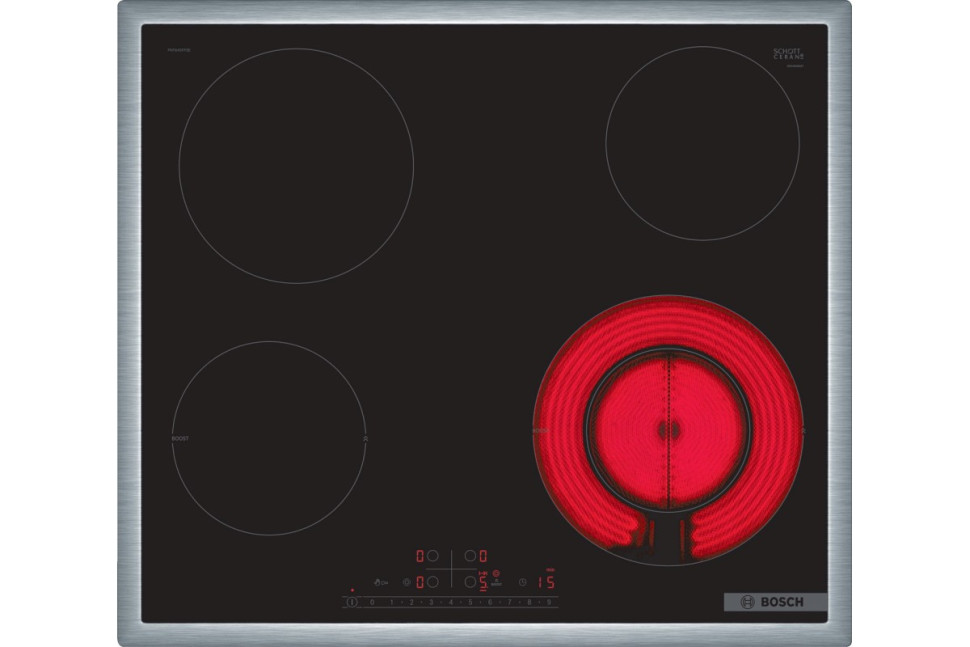
Task: Set heat level 8 on the slider
Action: (529, 602)
